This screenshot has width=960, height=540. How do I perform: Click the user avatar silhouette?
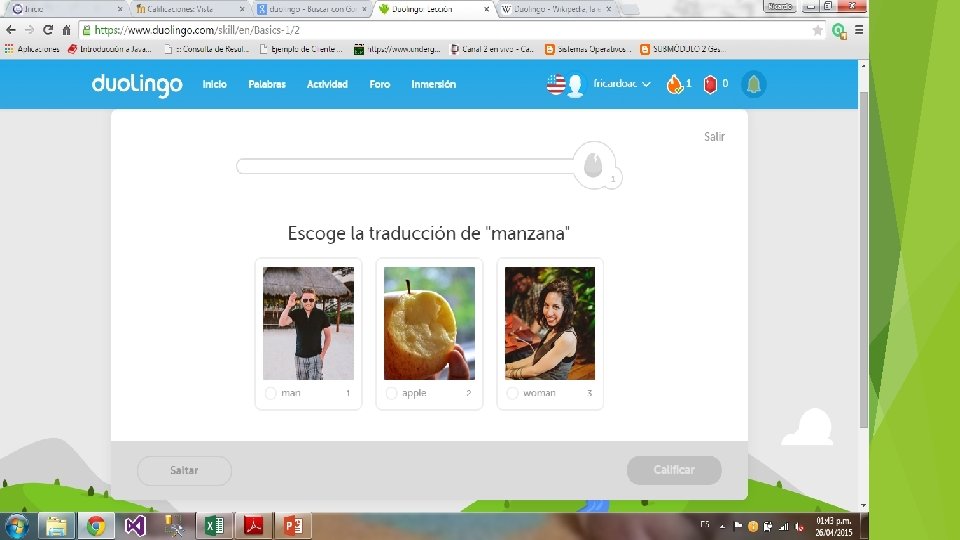[576, 85]
